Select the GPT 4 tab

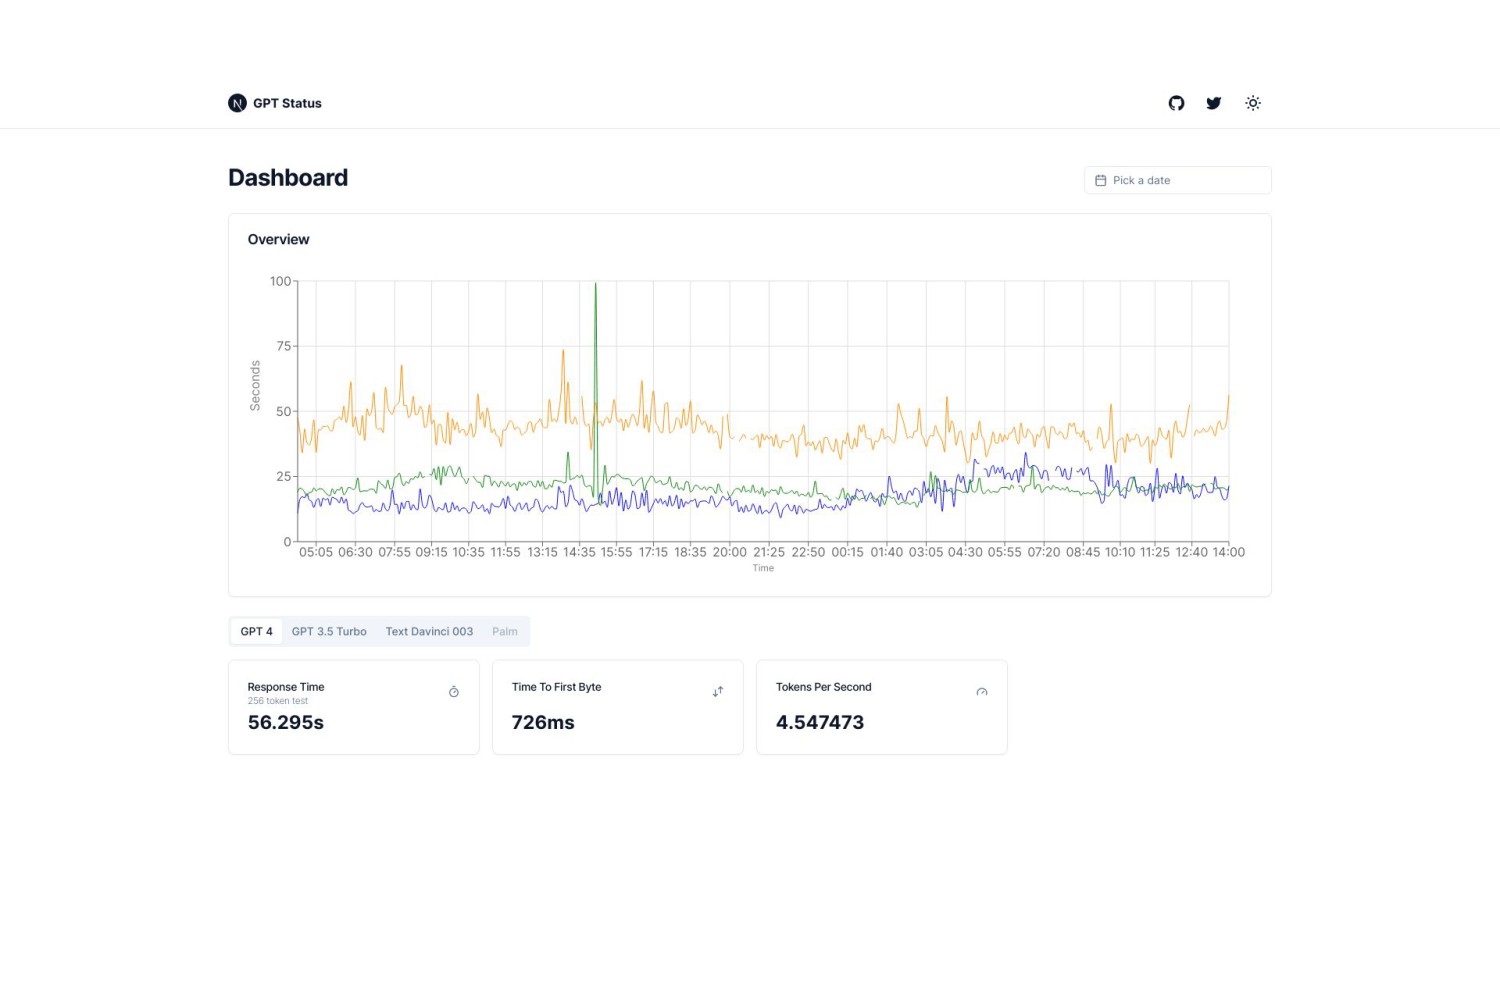pos(257,631)
